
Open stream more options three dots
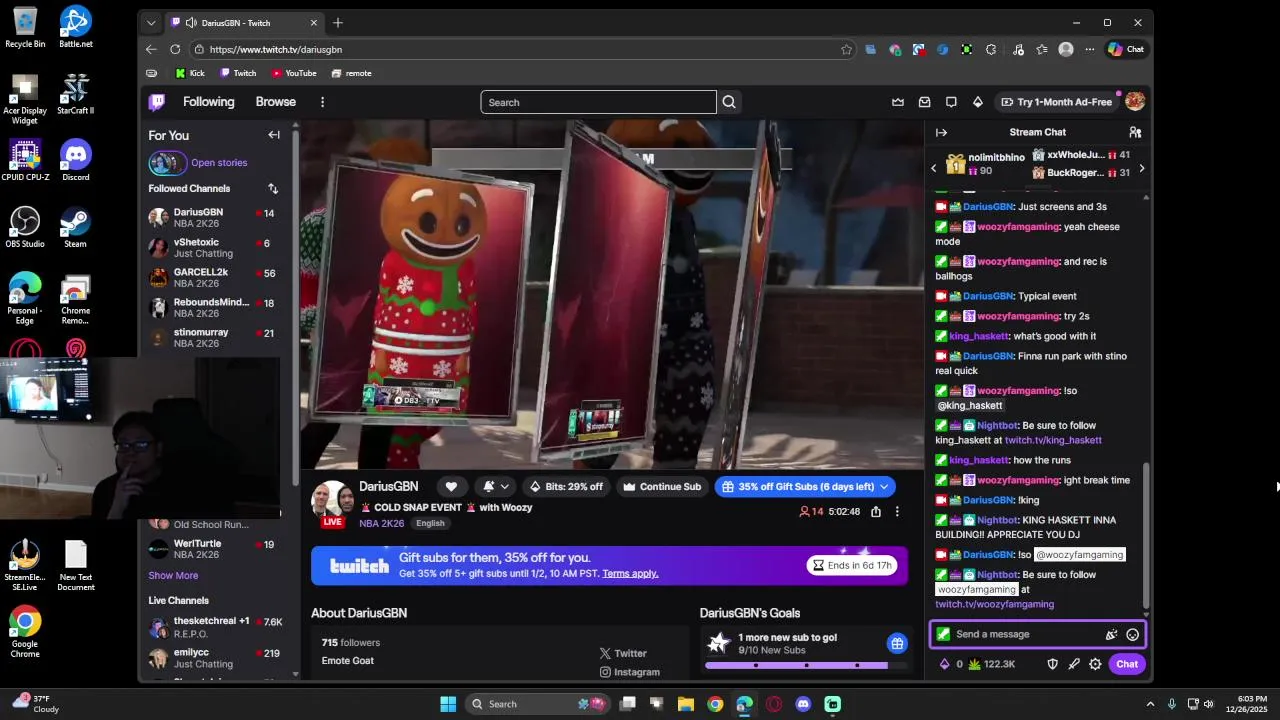coord(897,511)
